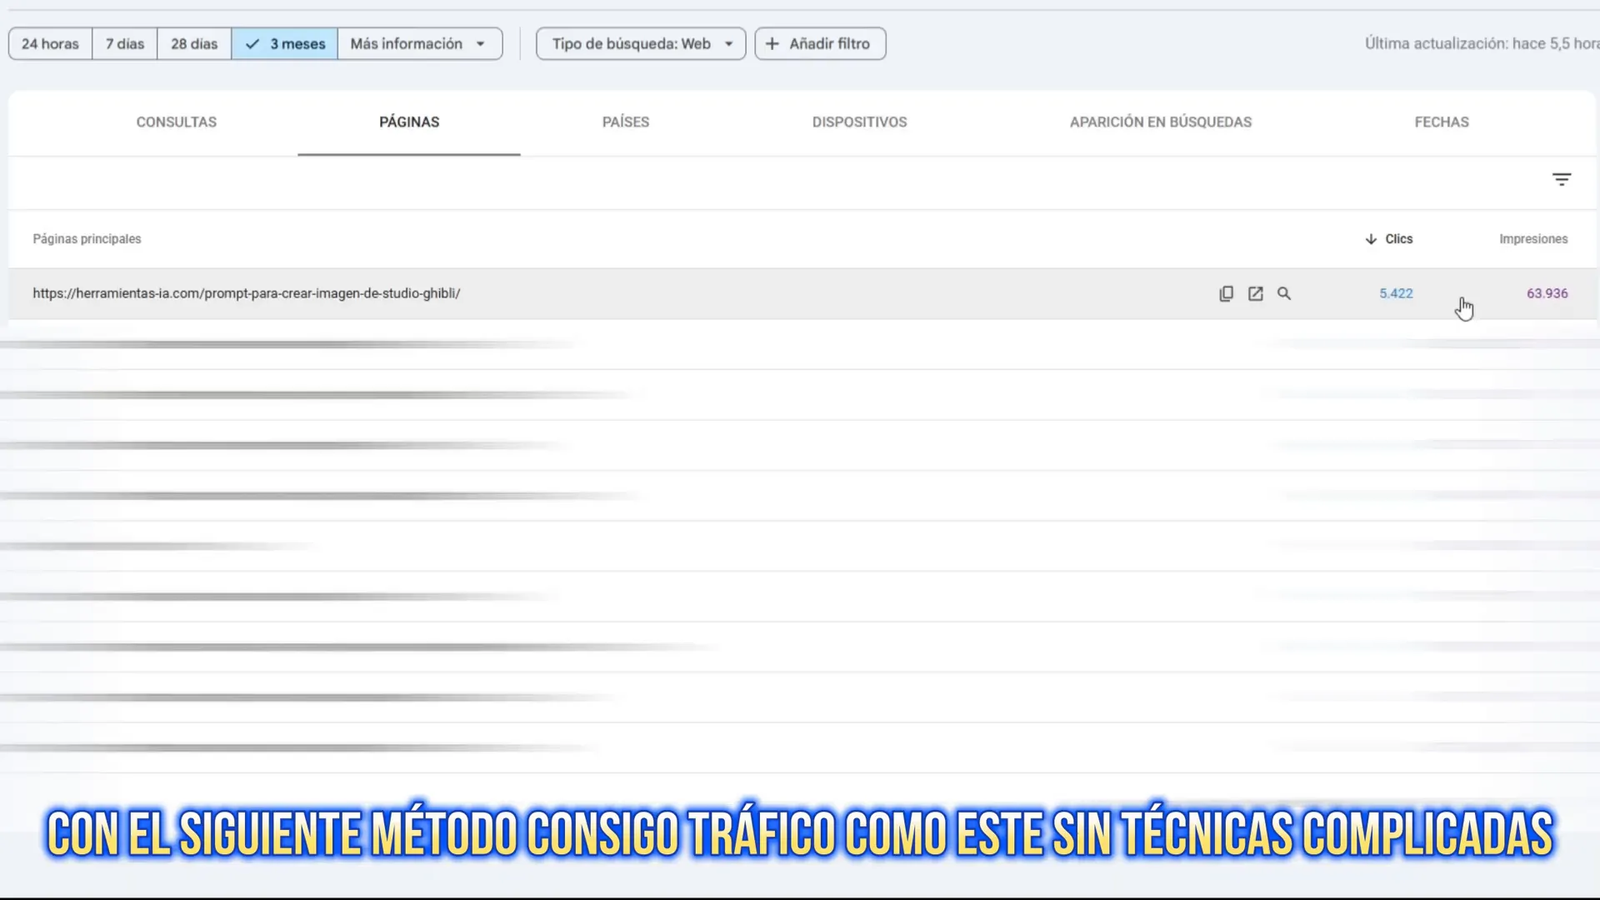The image size is (1600, 900).
Task: Switch to the CONSULTAS tab
Action: [176, 122]
